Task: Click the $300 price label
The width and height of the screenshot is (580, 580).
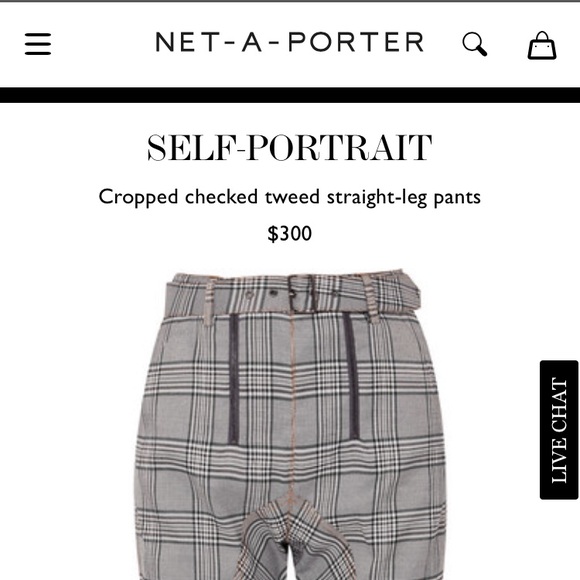Action: (x=290, y=233)
